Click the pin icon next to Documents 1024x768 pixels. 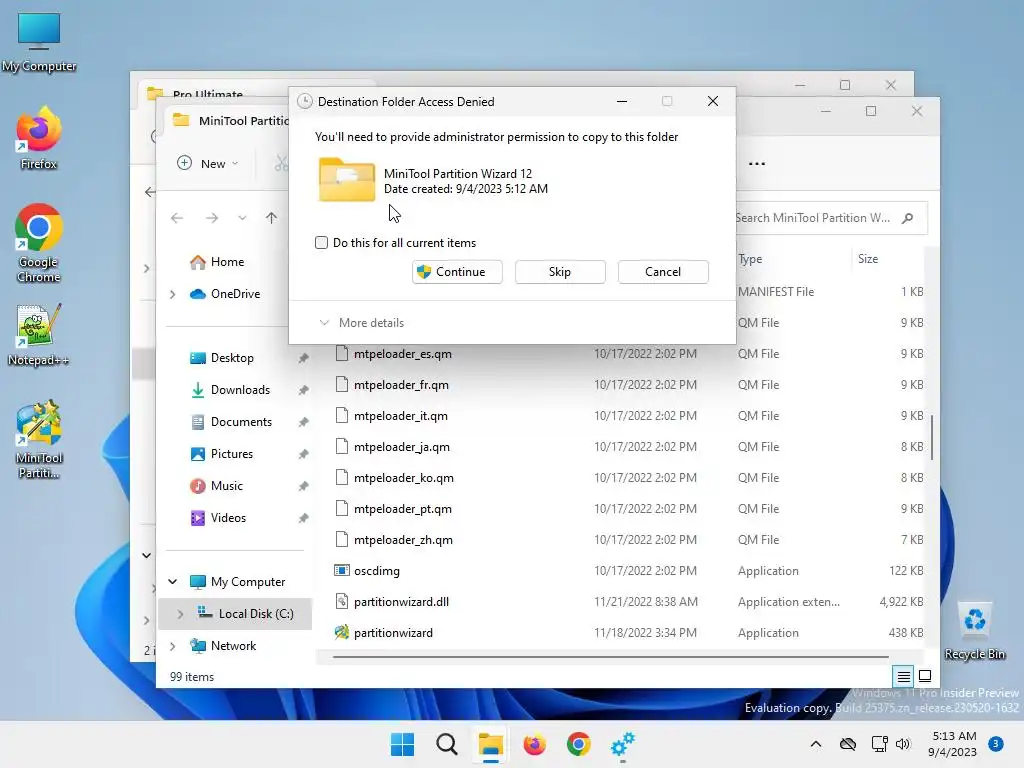(x=303, y=422)
